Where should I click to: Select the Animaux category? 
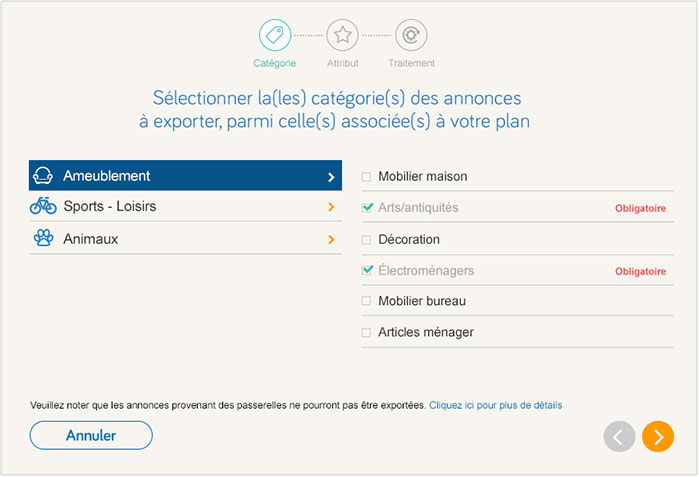[91, 239]
